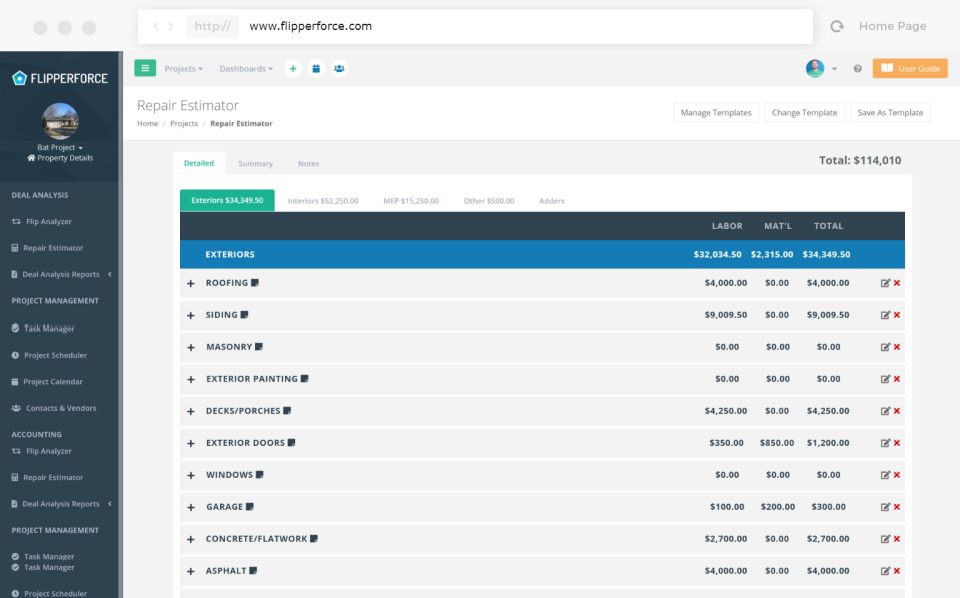Open the user avatar dropdown
The image size is (960, 598).
pos(819,68)
